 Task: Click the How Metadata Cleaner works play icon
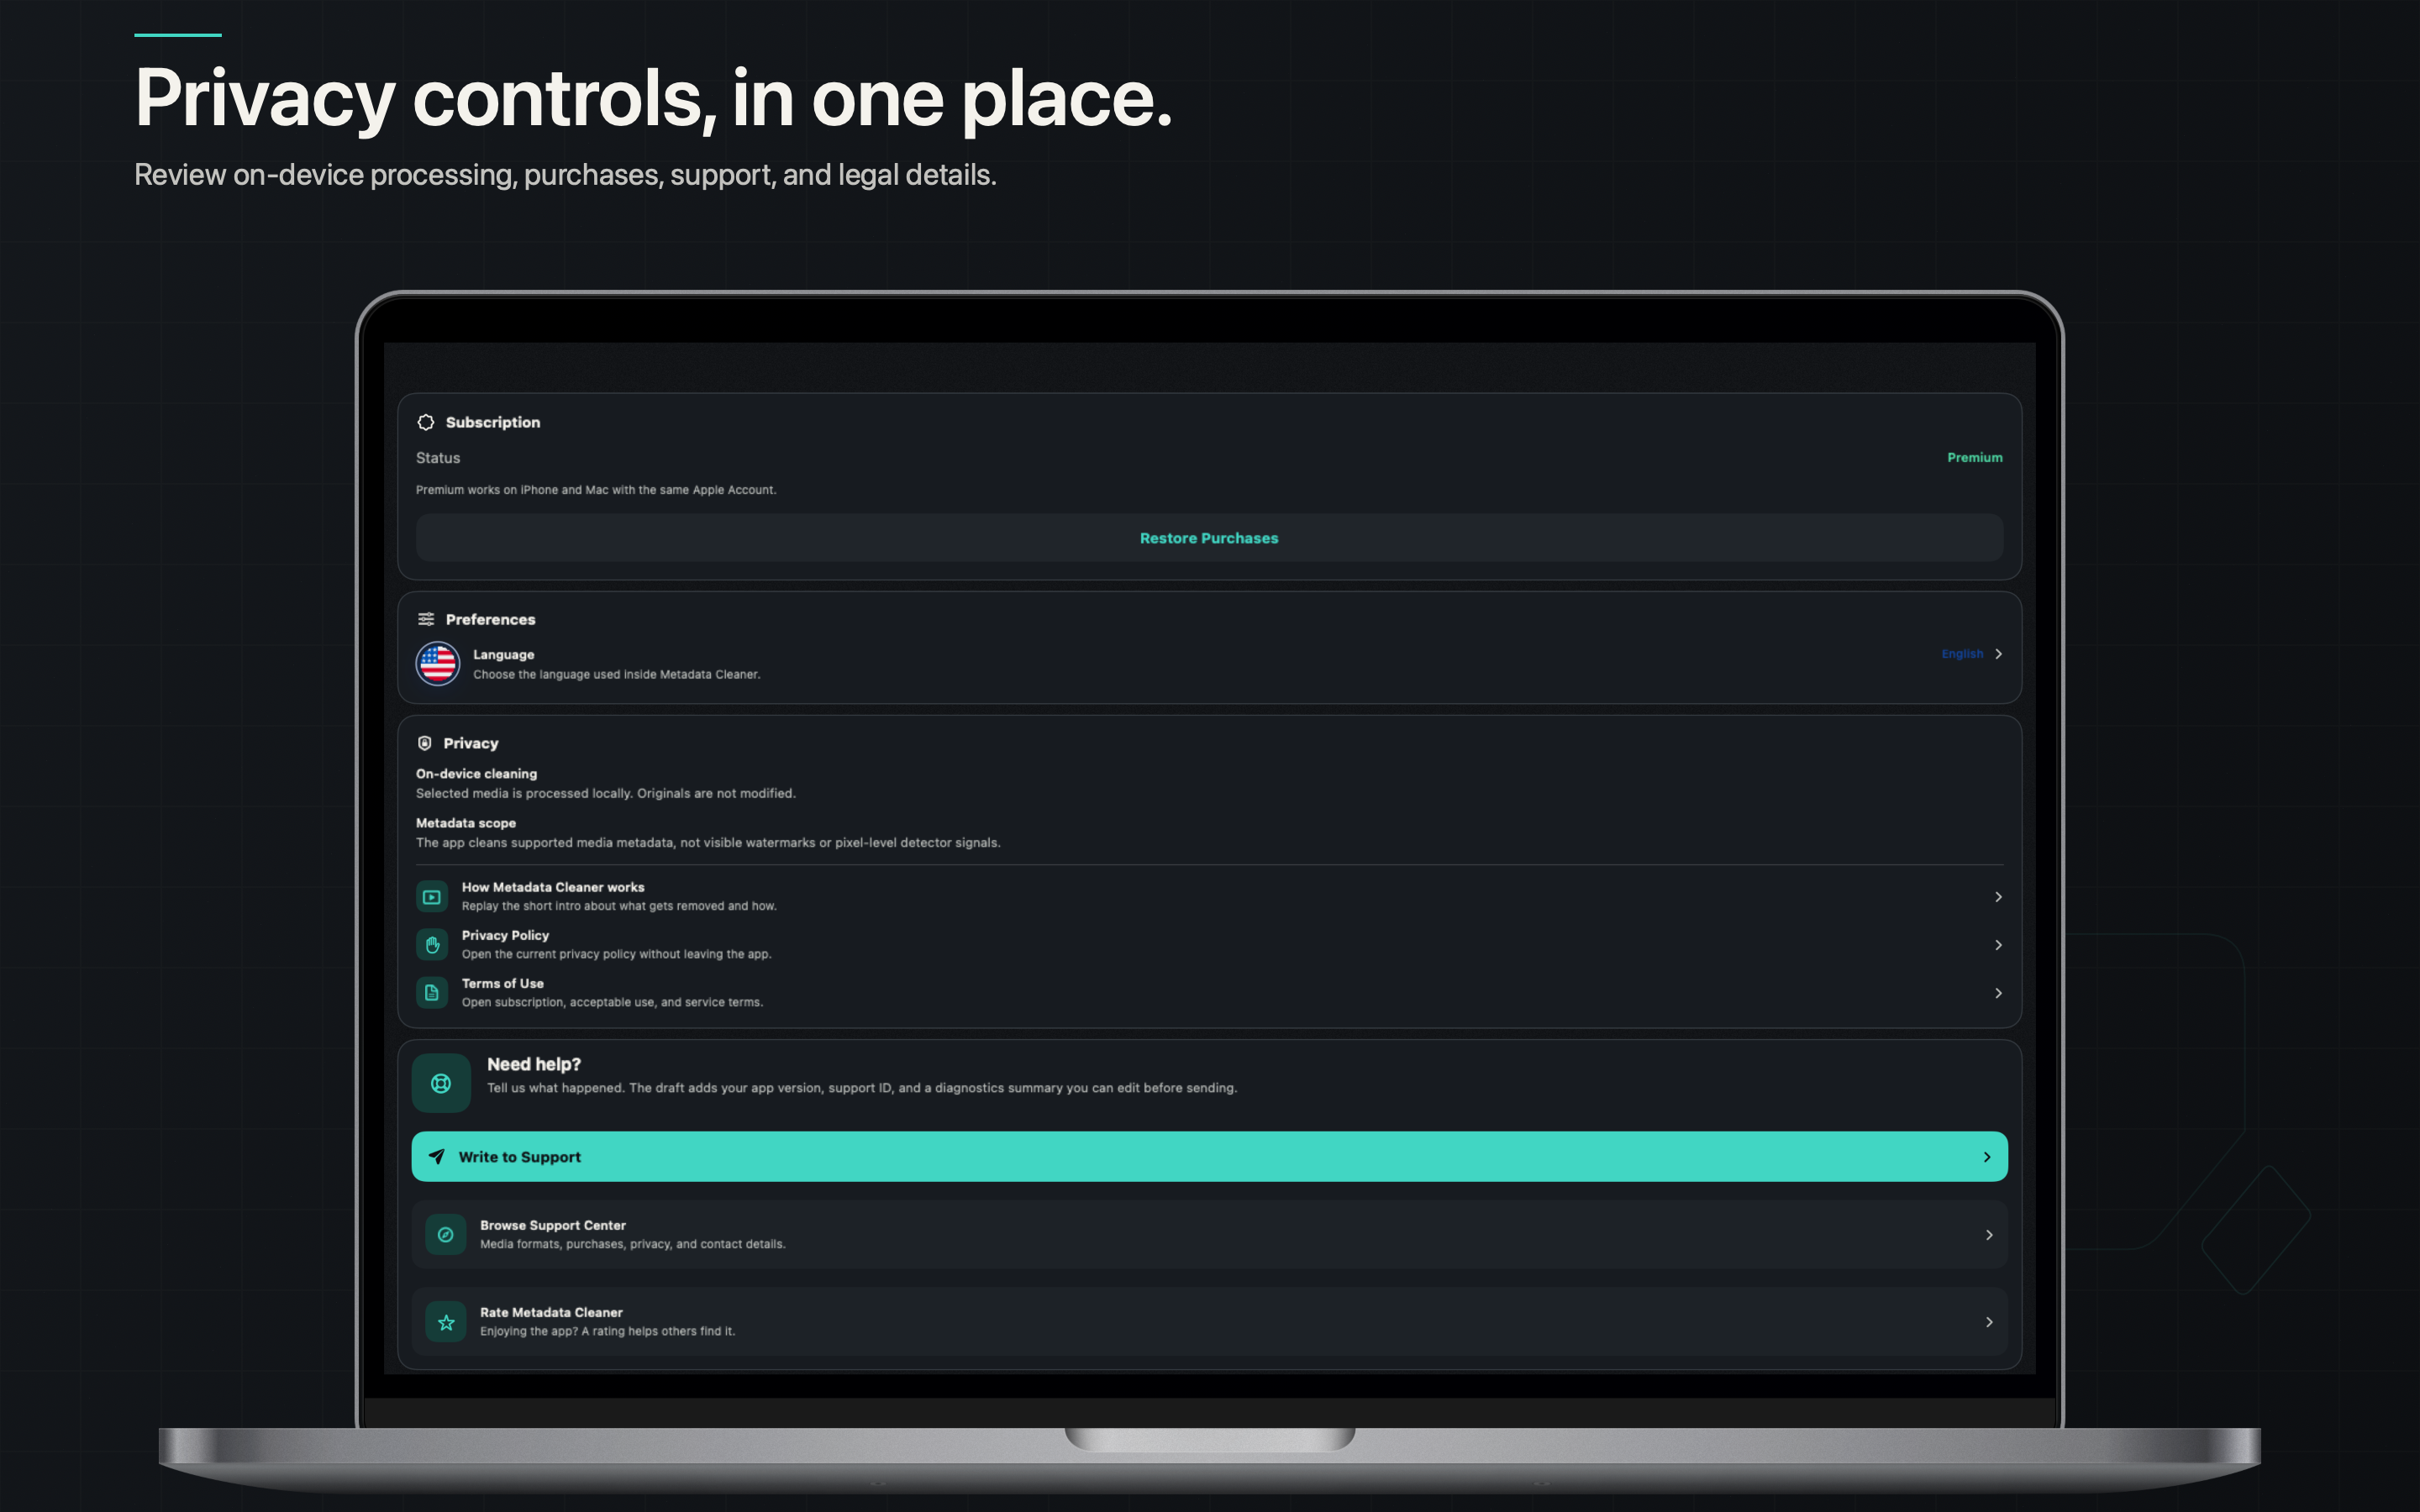pos(432,897)
